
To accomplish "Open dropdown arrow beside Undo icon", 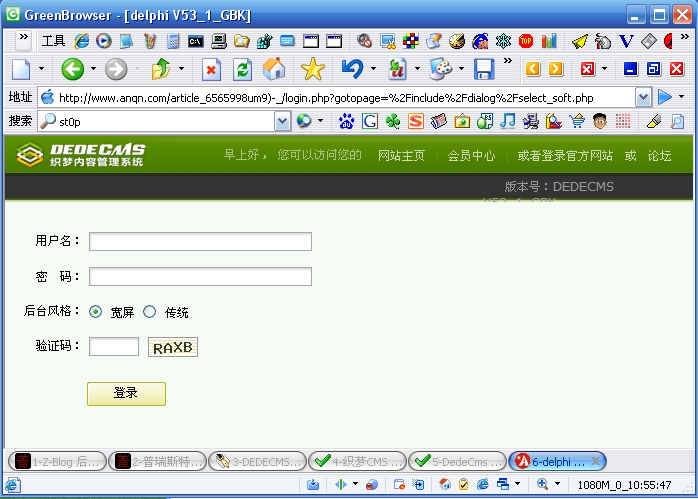I will coord(373,69).
